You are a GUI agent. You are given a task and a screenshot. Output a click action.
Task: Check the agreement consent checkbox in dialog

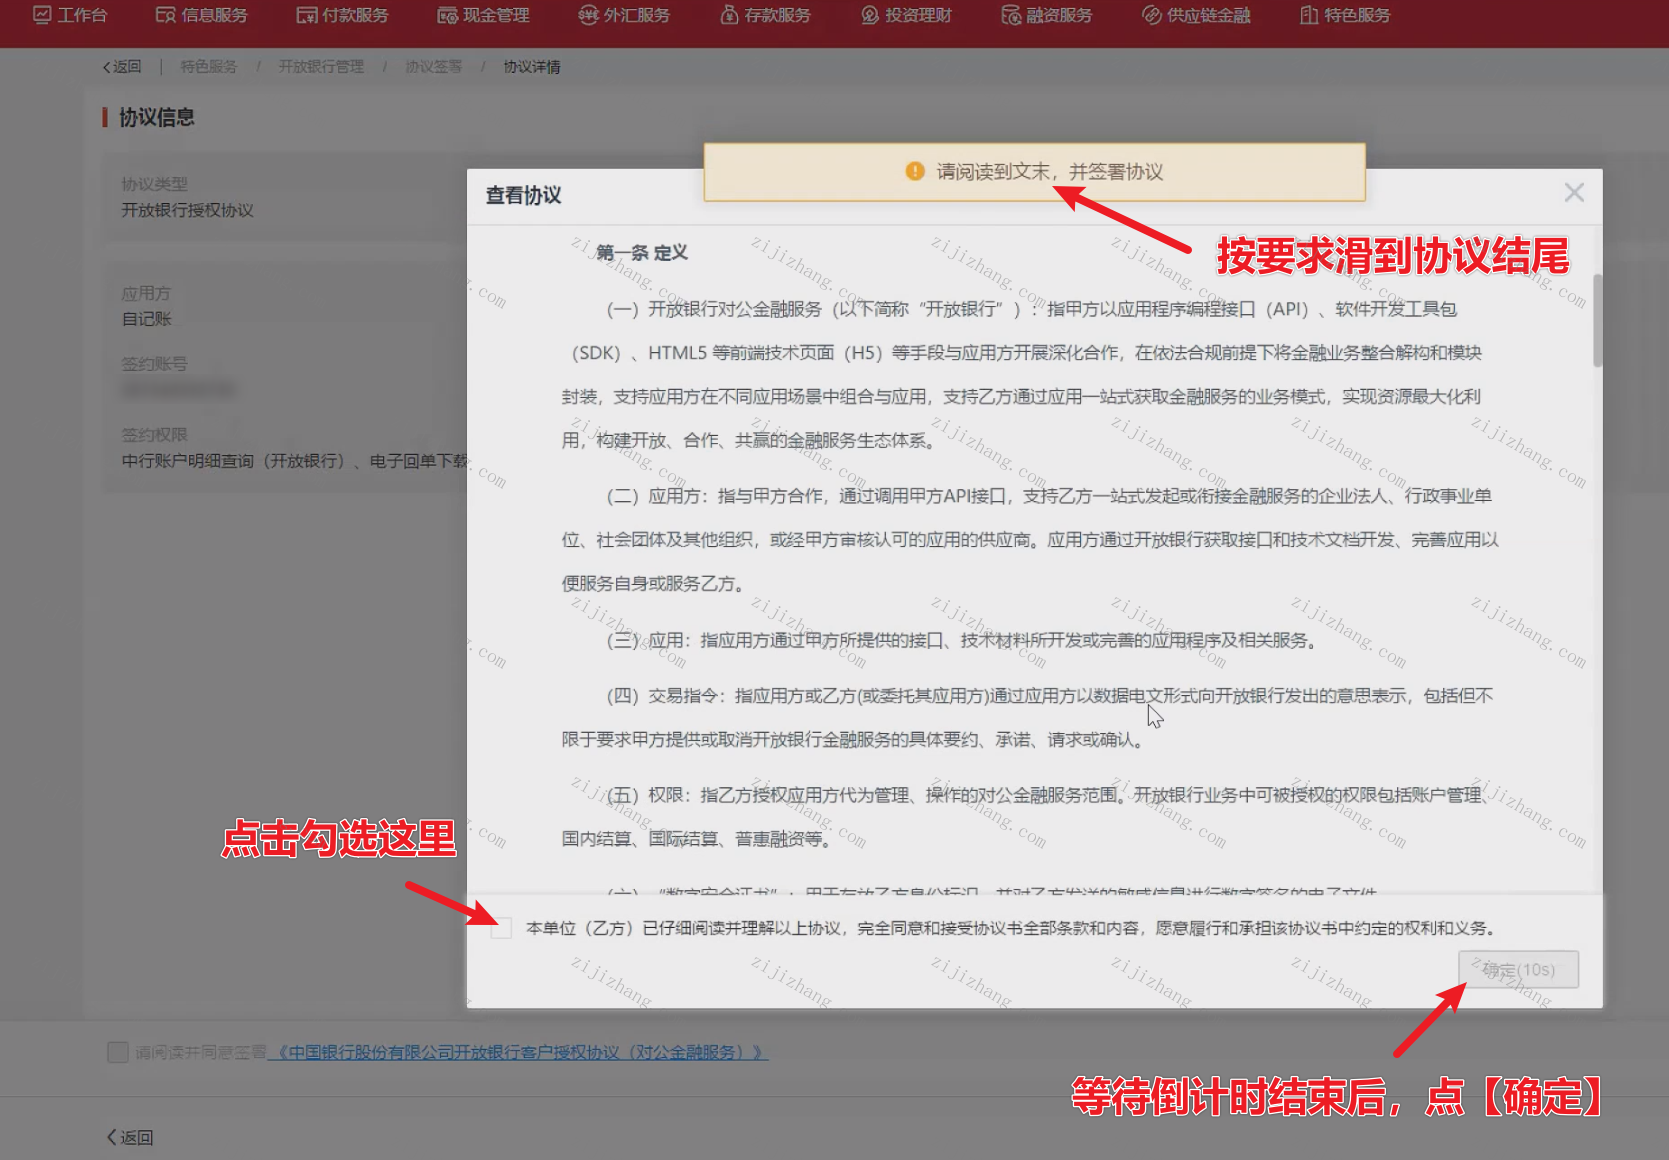pos(501,928)
